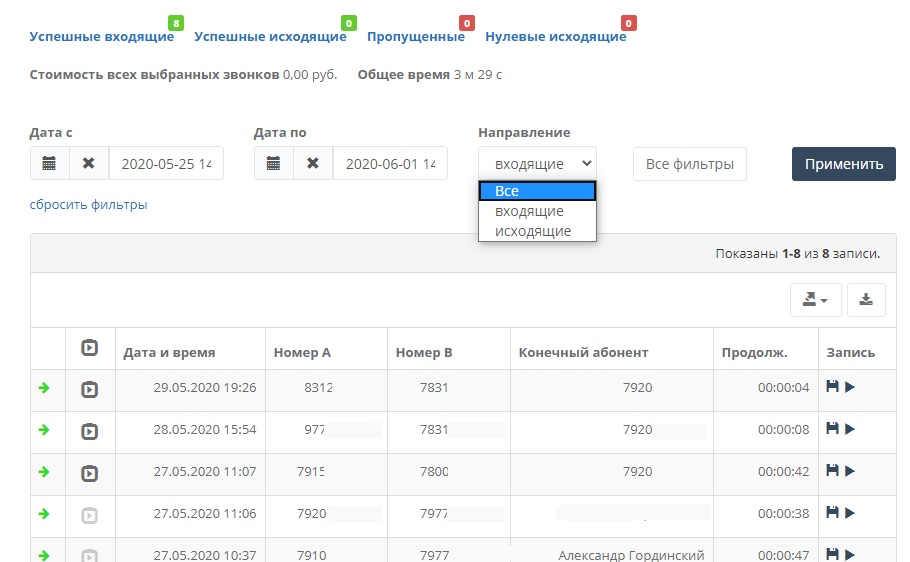Save recording of 27.05.2020 11:06 call
Screen dimensions: 910x562
click(x=832, y=512)
